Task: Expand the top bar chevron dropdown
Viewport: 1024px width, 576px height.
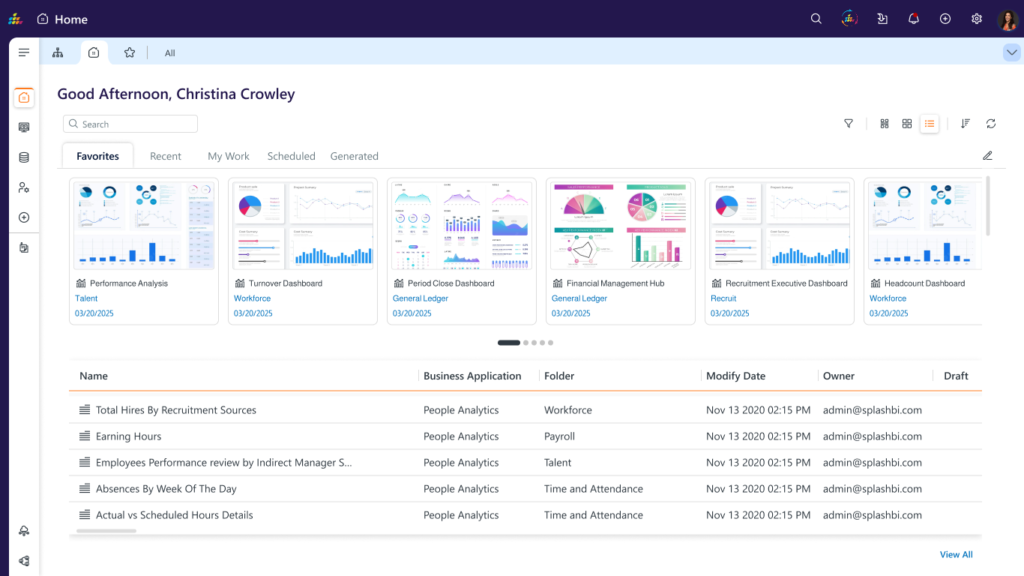Action: point(1010,53)
